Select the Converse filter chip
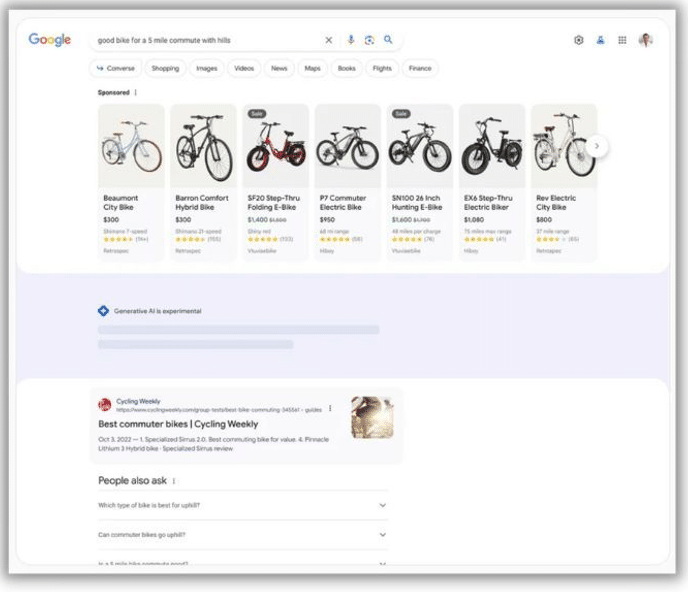688x592 pixels. click(x=115, y=68)
